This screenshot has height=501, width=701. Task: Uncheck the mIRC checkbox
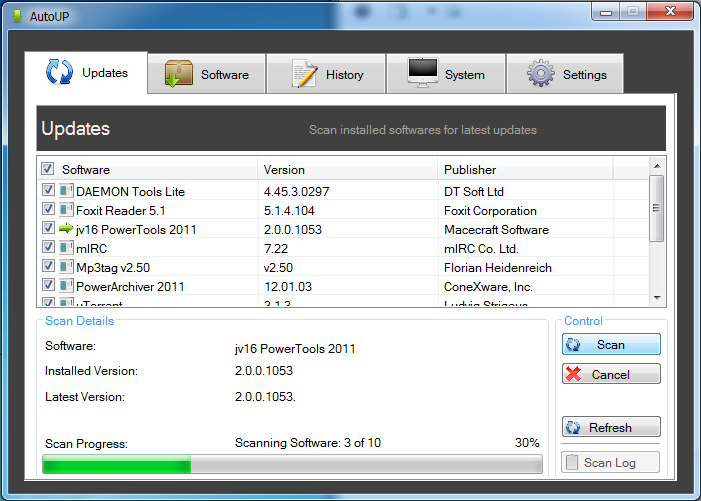(x=48, y=247)
